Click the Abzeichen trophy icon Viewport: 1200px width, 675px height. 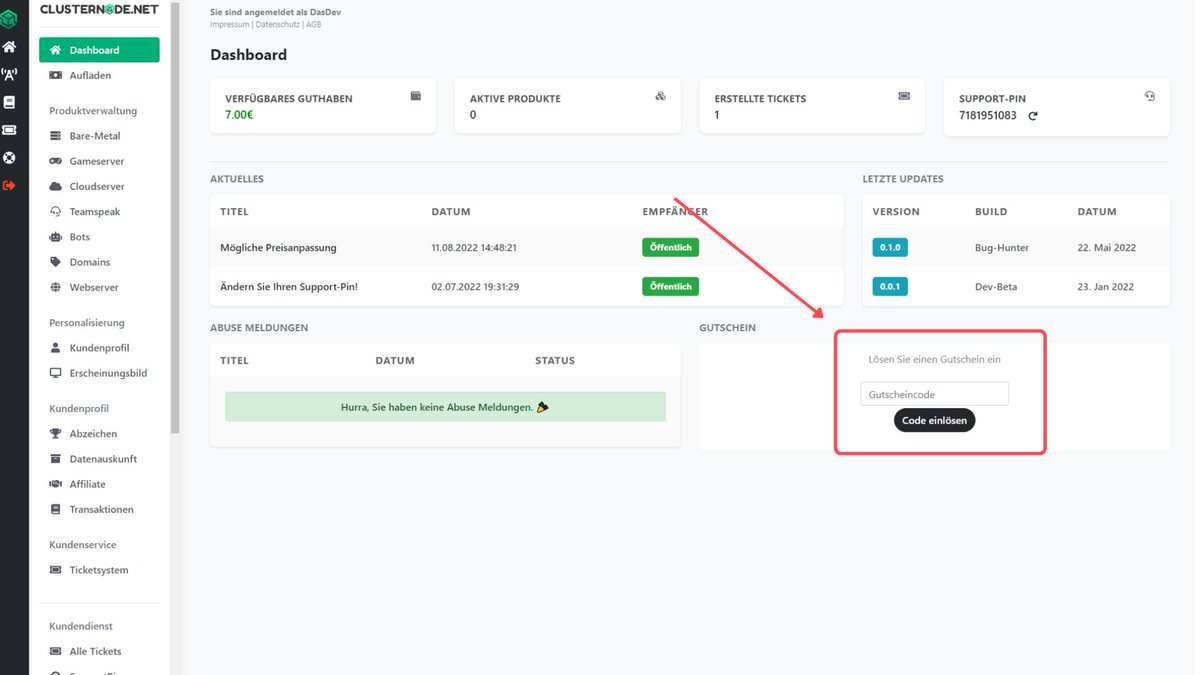56,434
